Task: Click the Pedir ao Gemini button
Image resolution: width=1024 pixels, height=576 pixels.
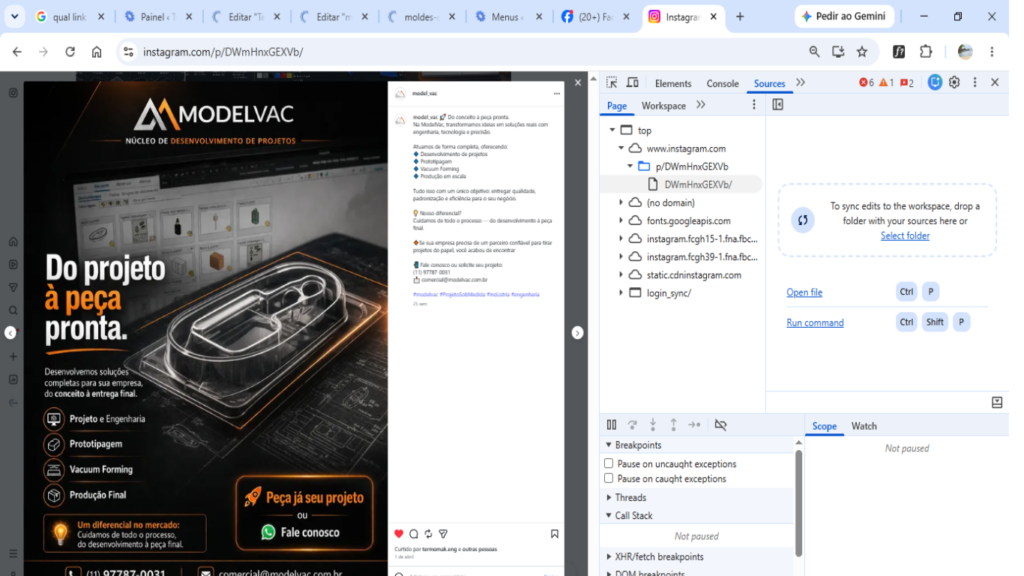Action: [x=843, y=16]
